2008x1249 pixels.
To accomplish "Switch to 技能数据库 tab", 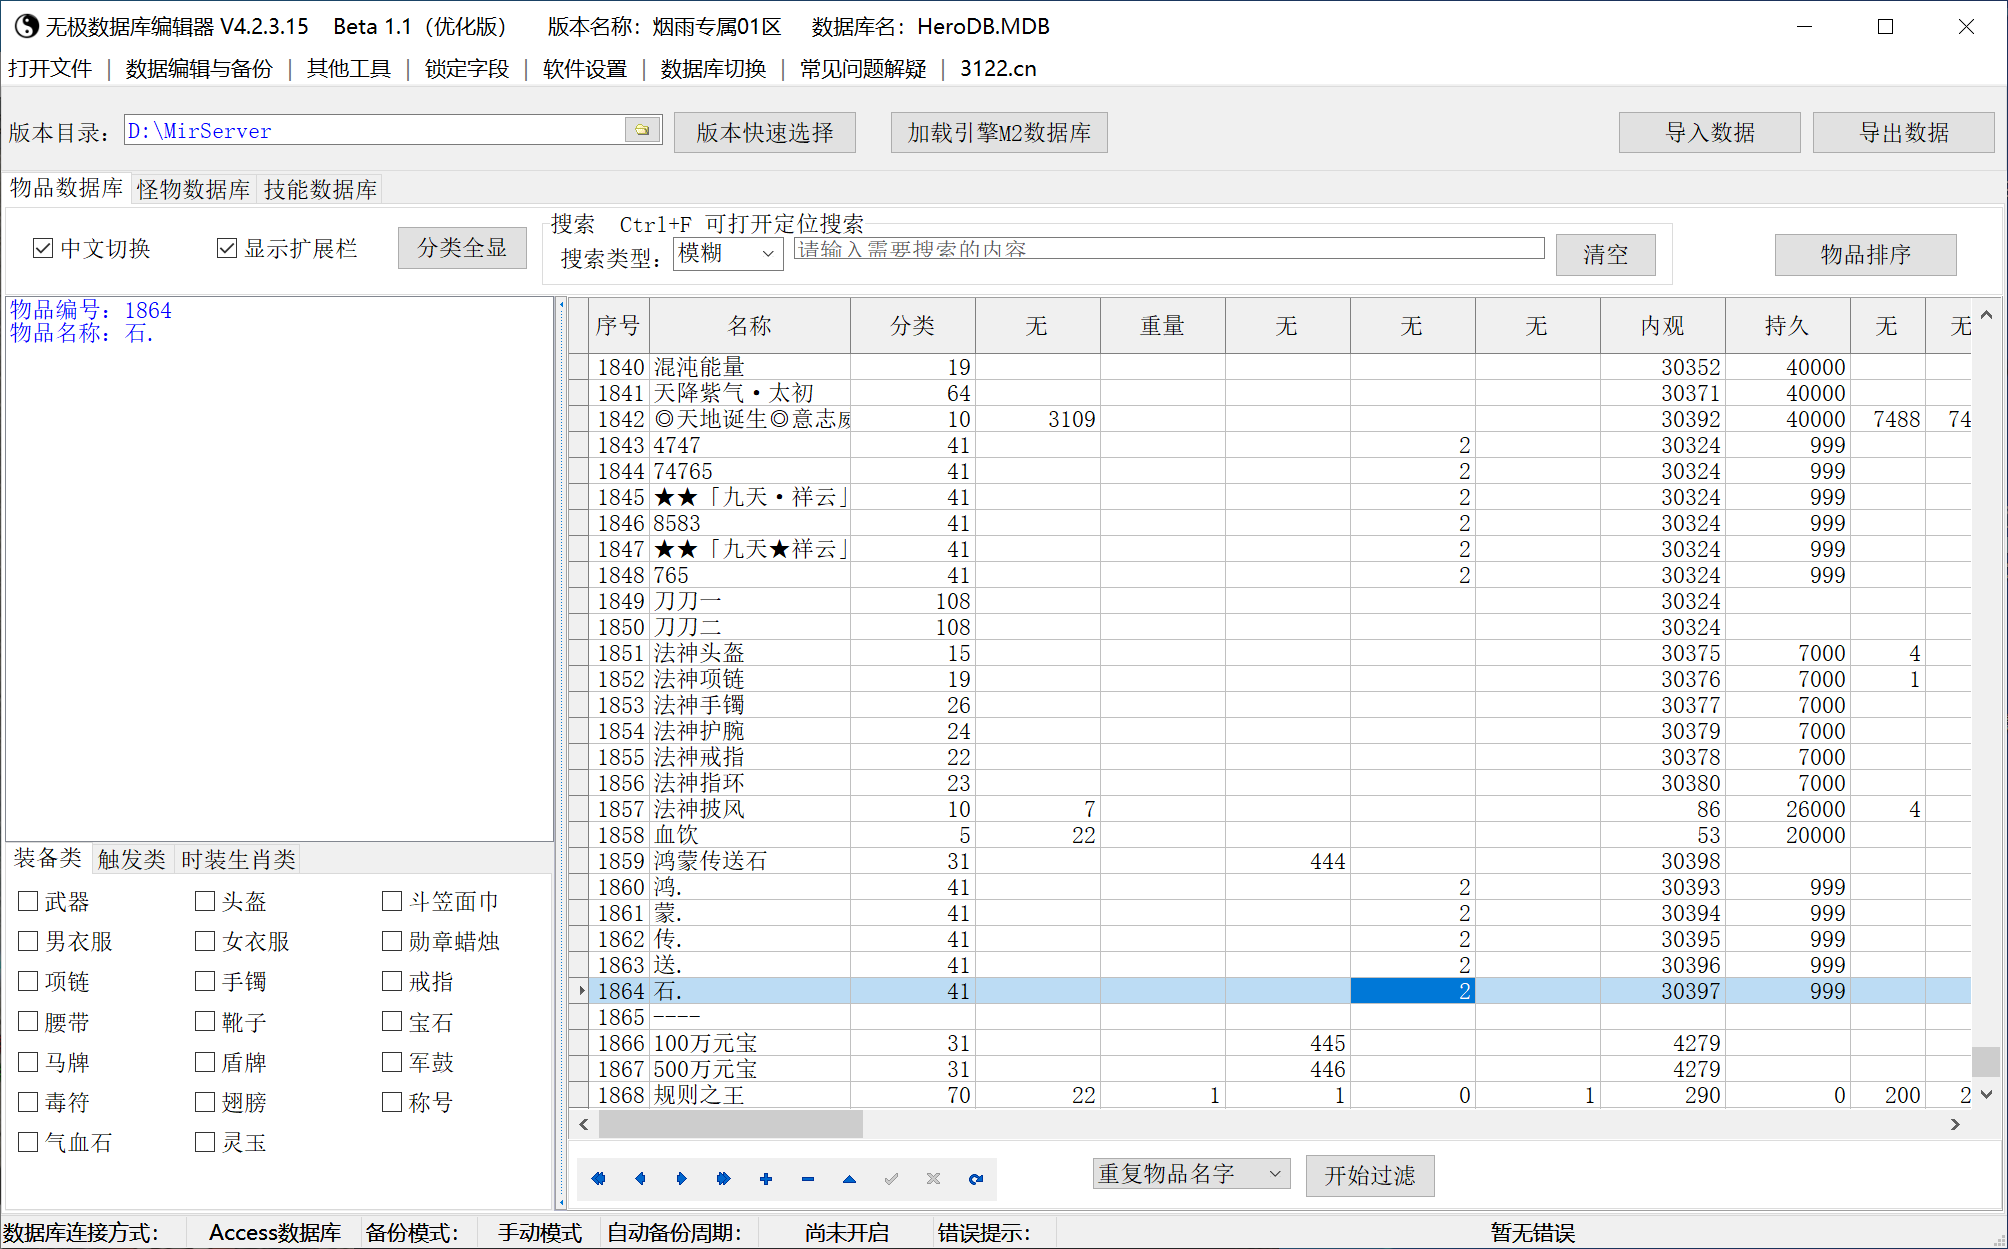I will (320, 189).
